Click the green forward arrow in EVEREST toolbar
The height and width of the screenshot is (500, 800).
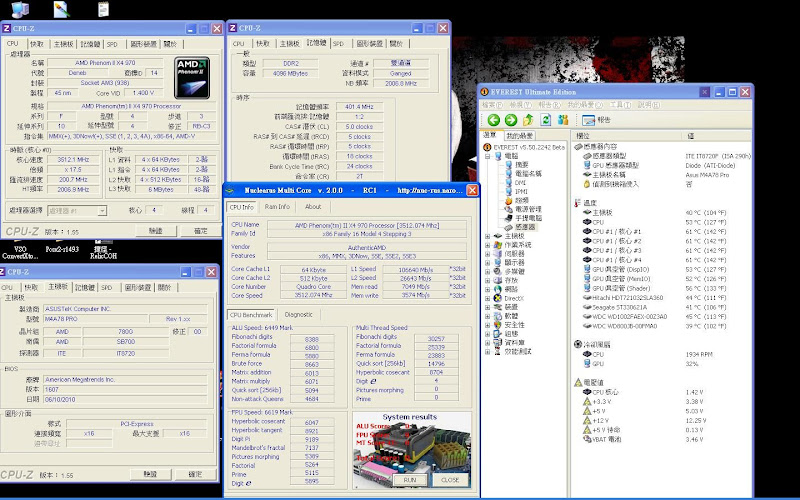click(509, 119)
